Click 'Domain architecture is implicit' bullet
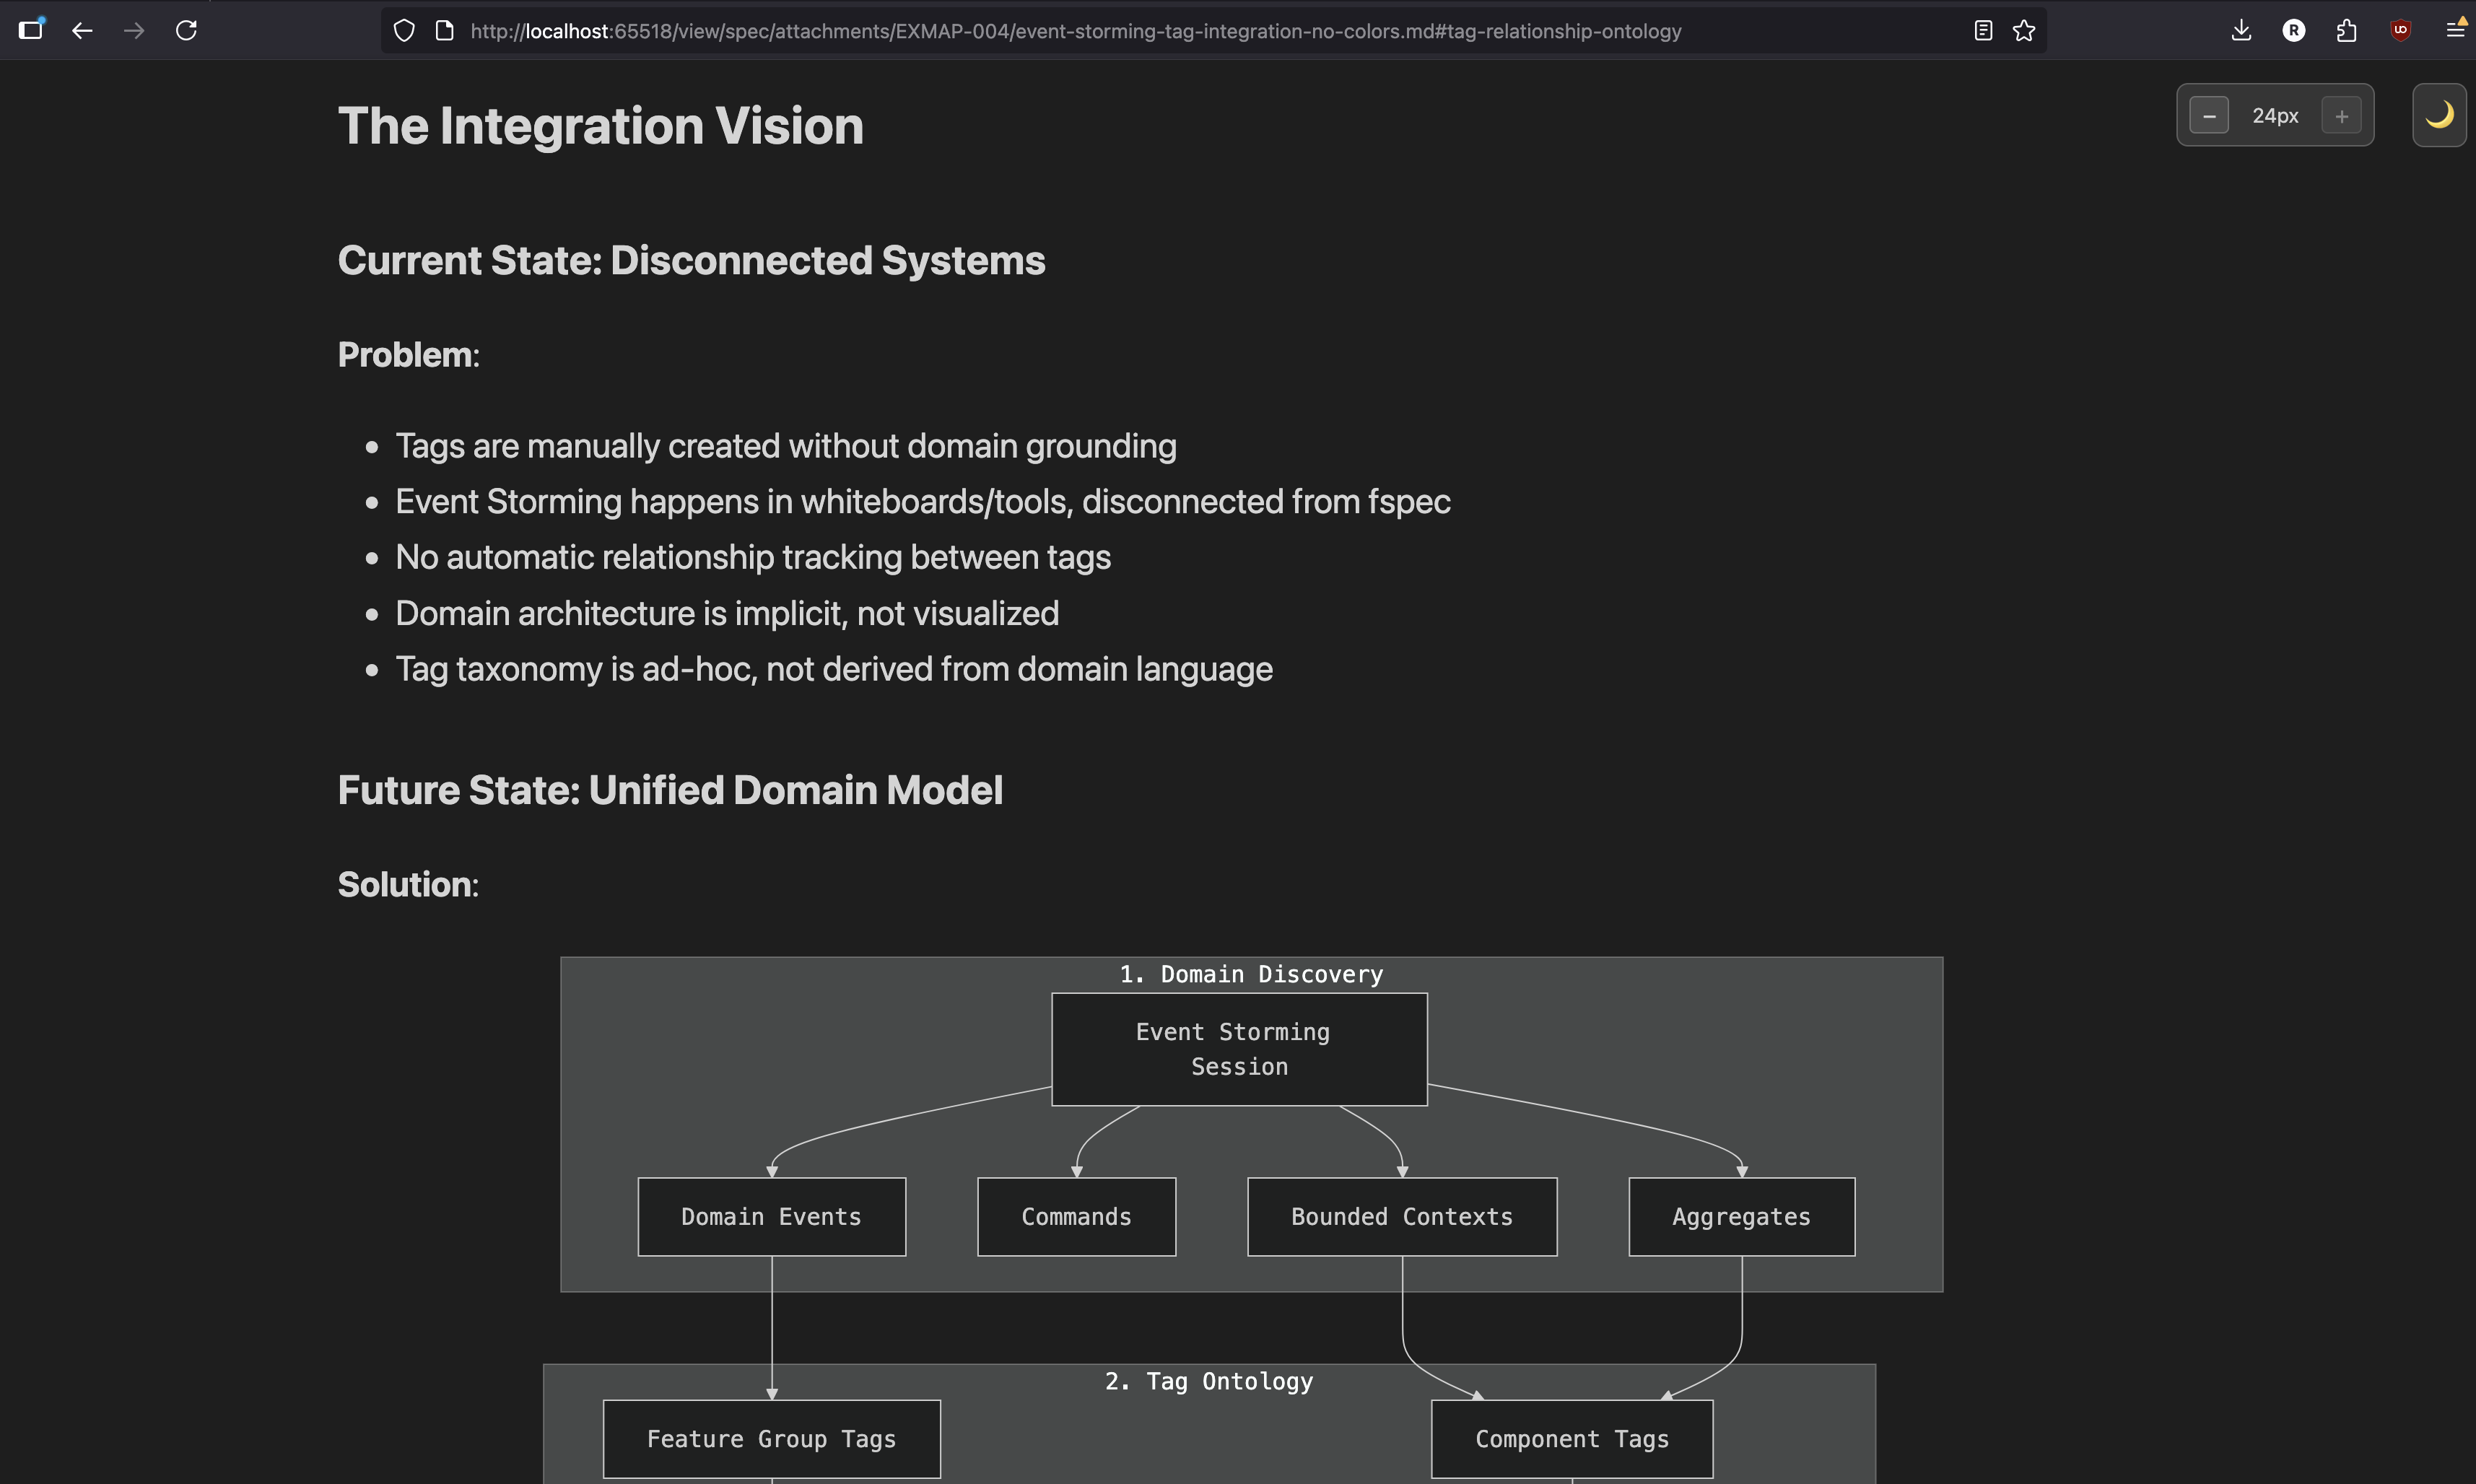The width and height of the screenshot is (2476, 1484). (x=727, y=613)
